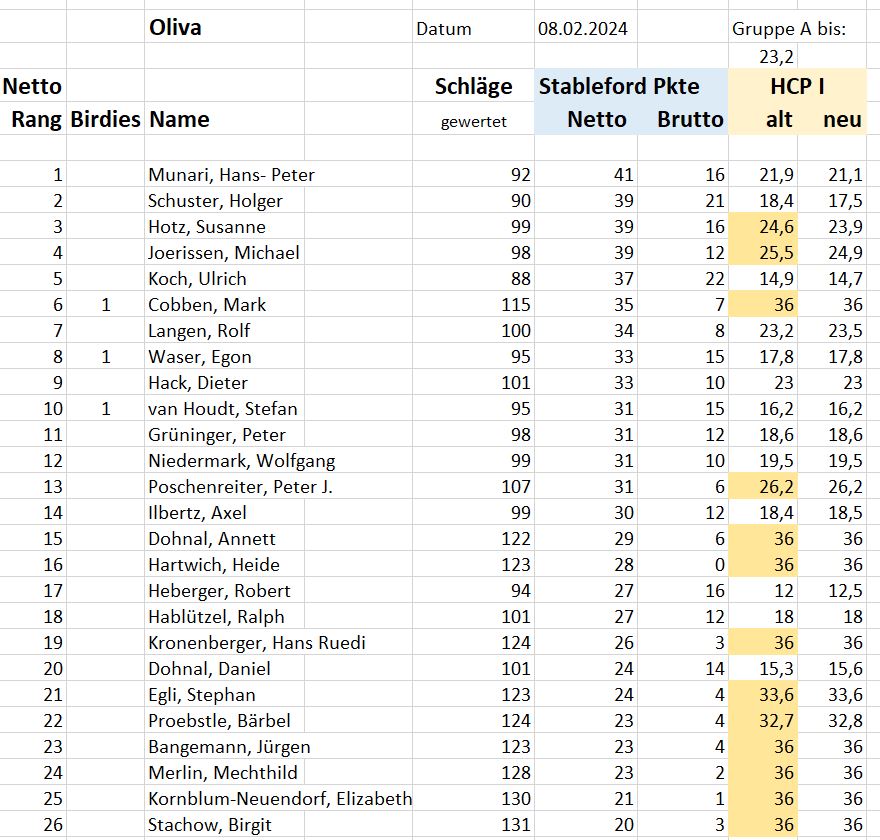
Task: Click the name Poschenreiter, Peter J.
Action: tap(240, 486)
